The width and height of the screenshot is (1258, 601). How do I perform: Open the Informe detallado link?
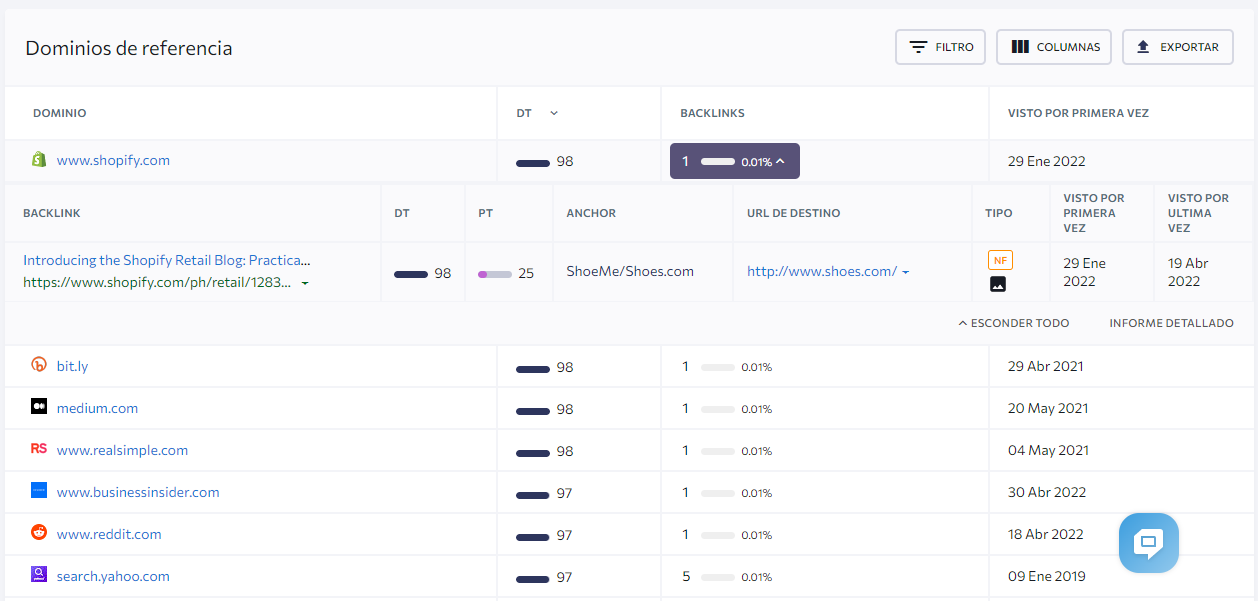click(x=1171, y=323)
